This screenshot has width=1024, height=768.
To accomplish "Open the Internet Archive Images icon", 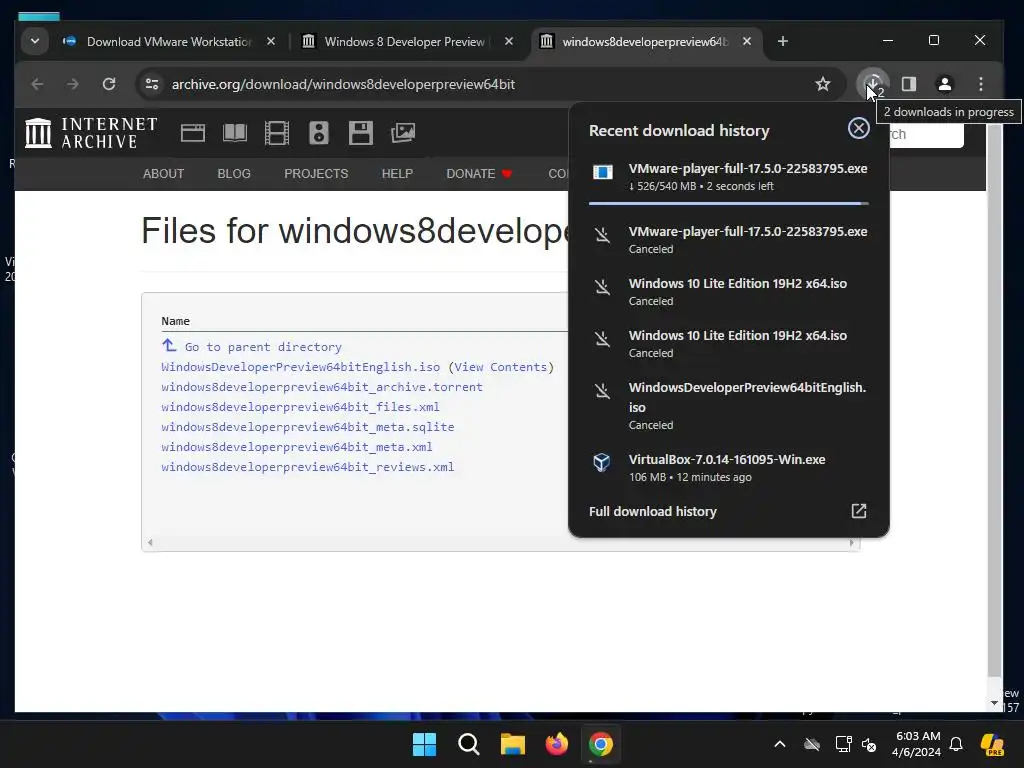I will (403, 133).
